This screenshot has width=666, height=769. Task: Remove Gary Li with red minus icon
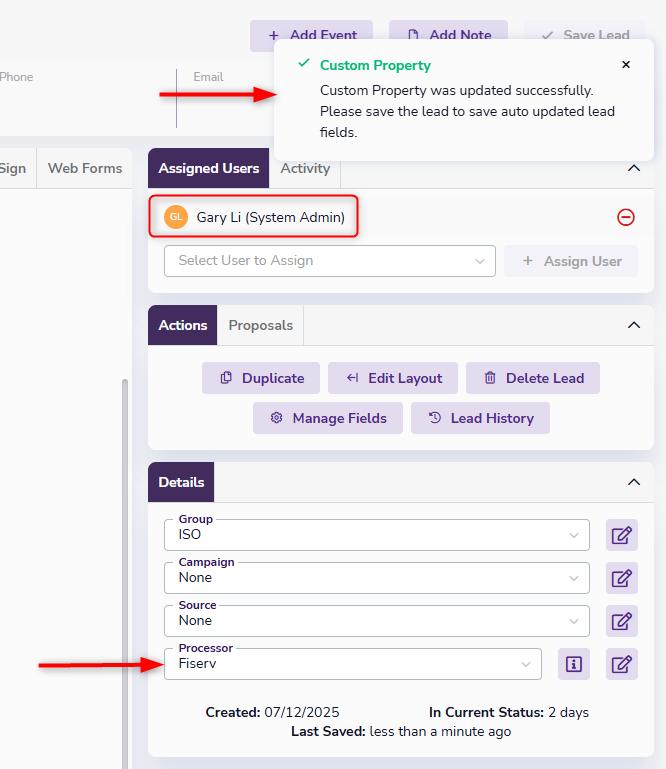[626, 217]
